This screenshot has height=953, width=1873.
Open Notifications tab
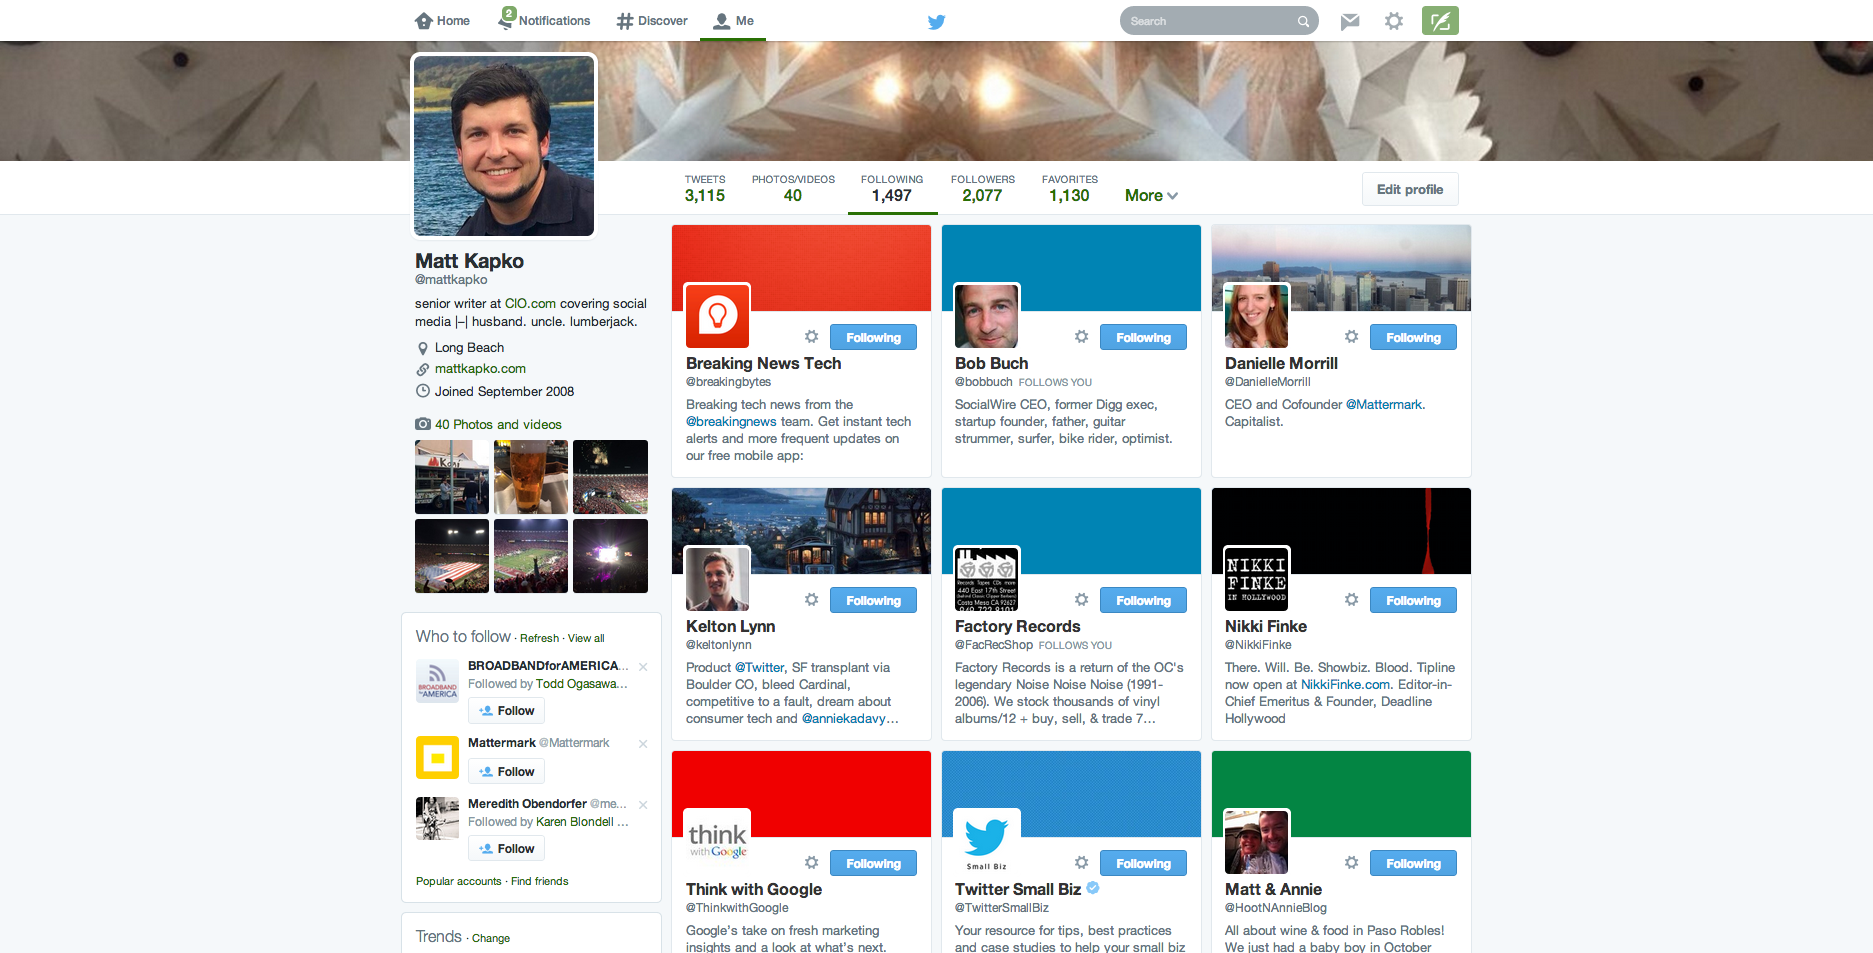(x=544, y=20)
